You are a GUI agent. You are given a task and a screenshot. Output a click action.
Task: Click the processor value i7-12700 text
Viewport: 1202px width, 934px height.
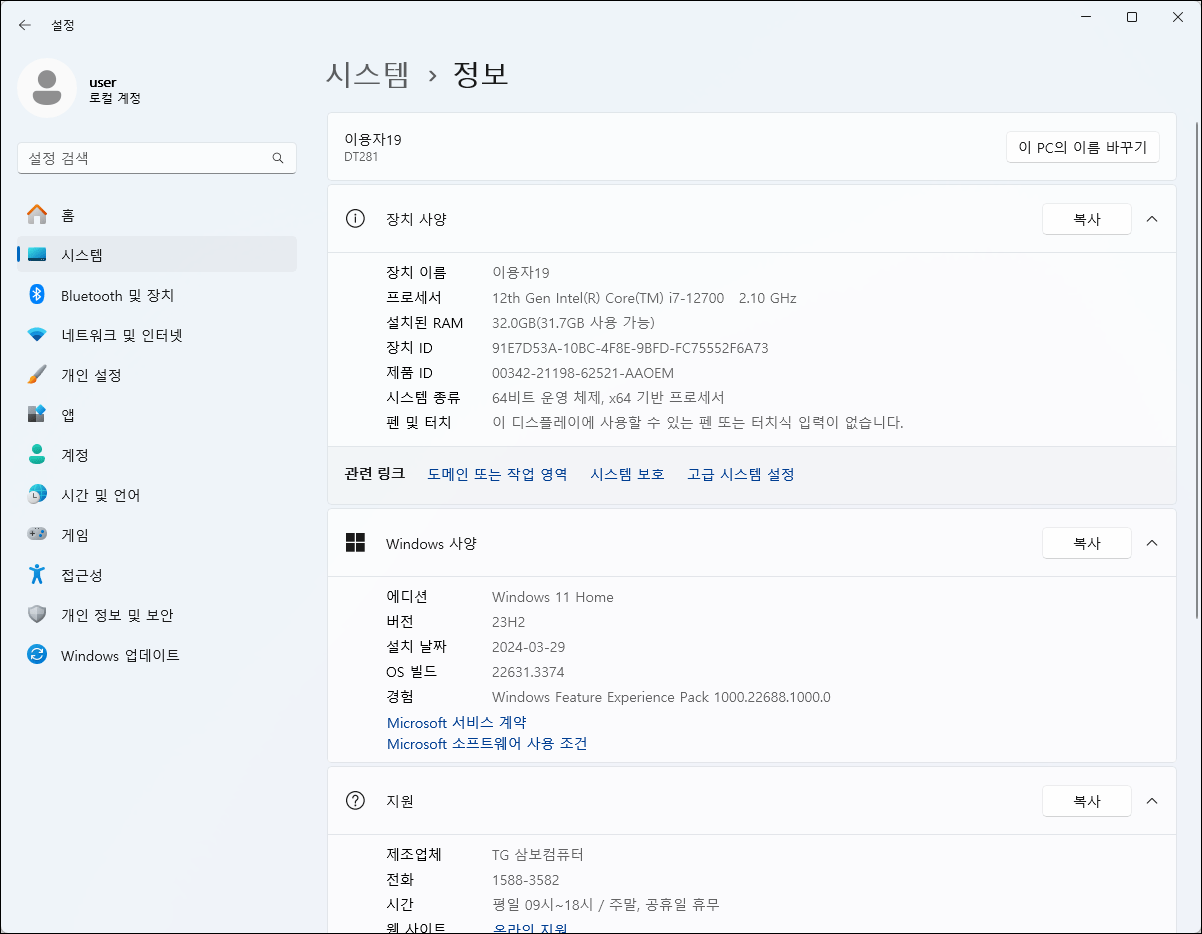click(644, 298)
